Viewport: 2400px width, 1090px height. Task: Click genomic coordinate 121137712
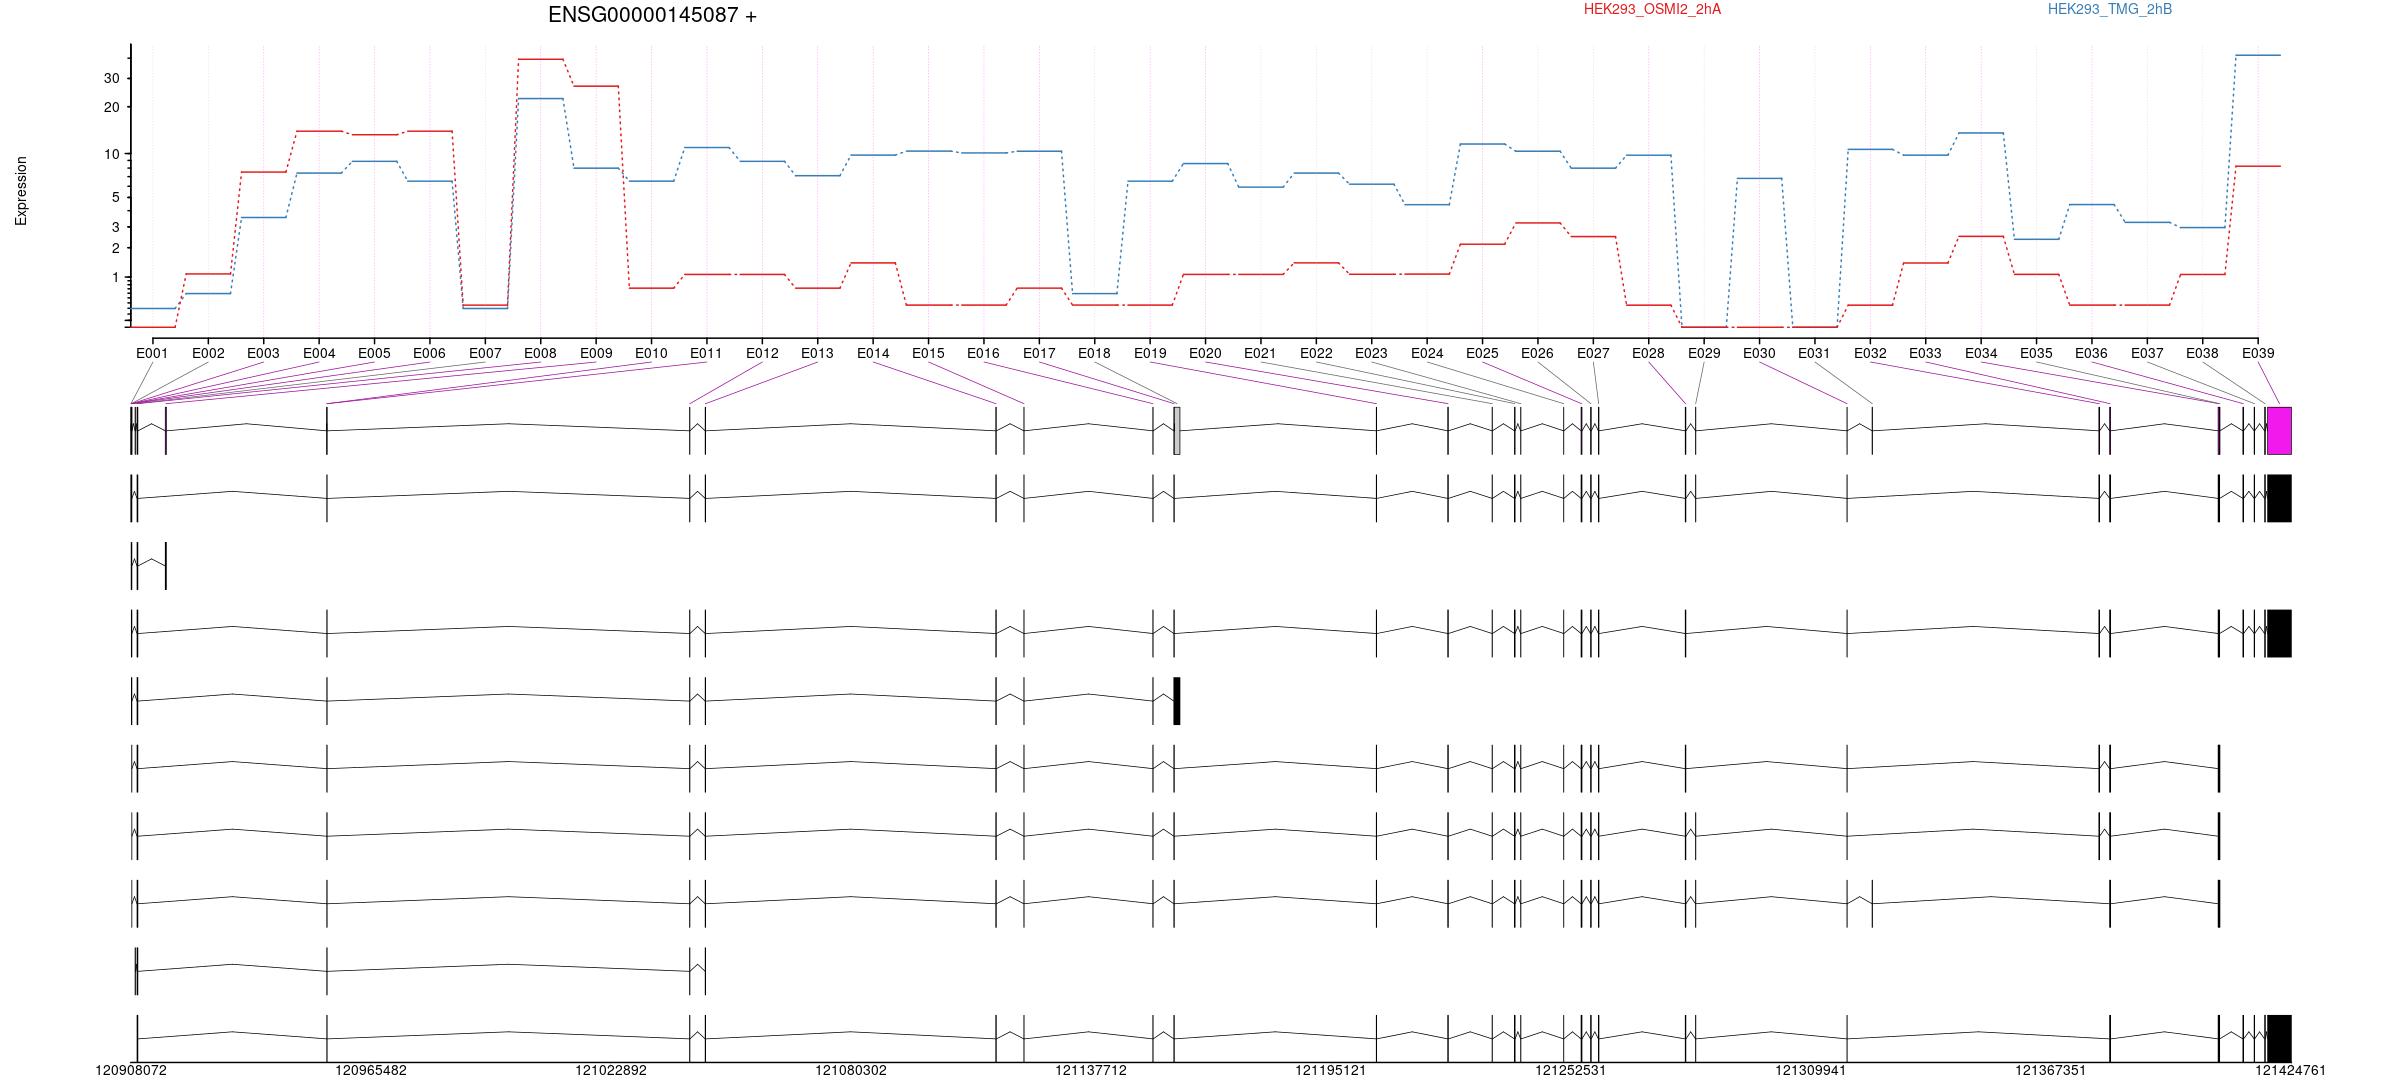pyautogui.click(x=1091, y=1070)
